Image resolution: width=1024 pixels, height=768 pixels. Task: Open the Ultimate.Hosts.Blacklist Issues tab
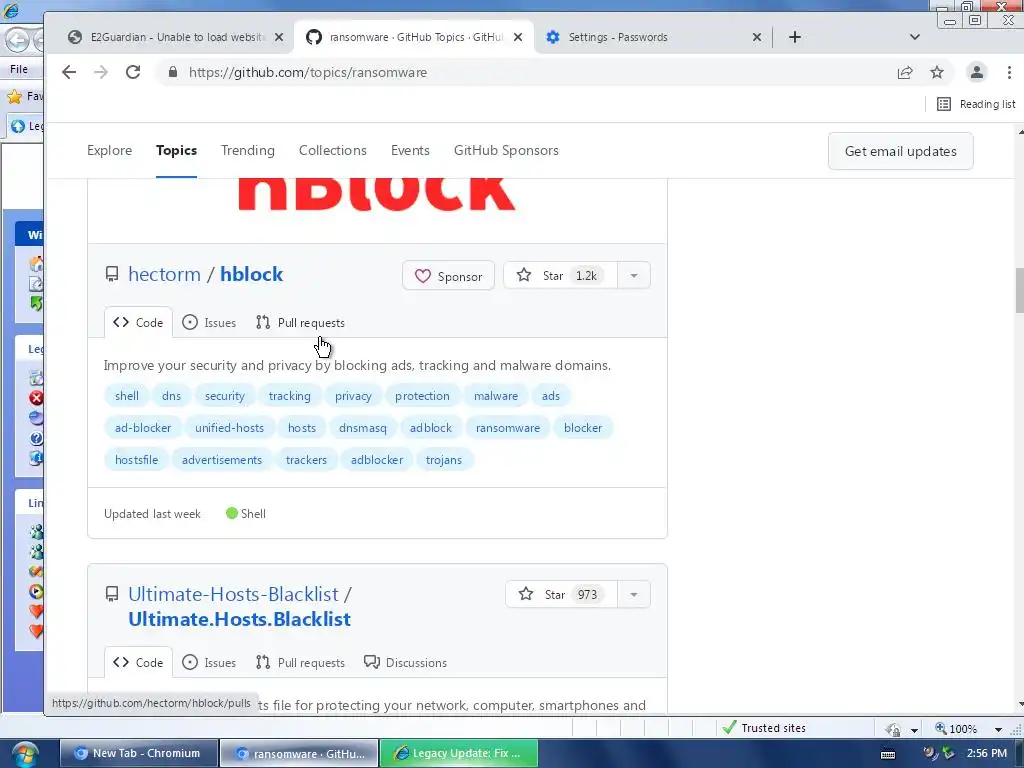(x=209, y=662)
